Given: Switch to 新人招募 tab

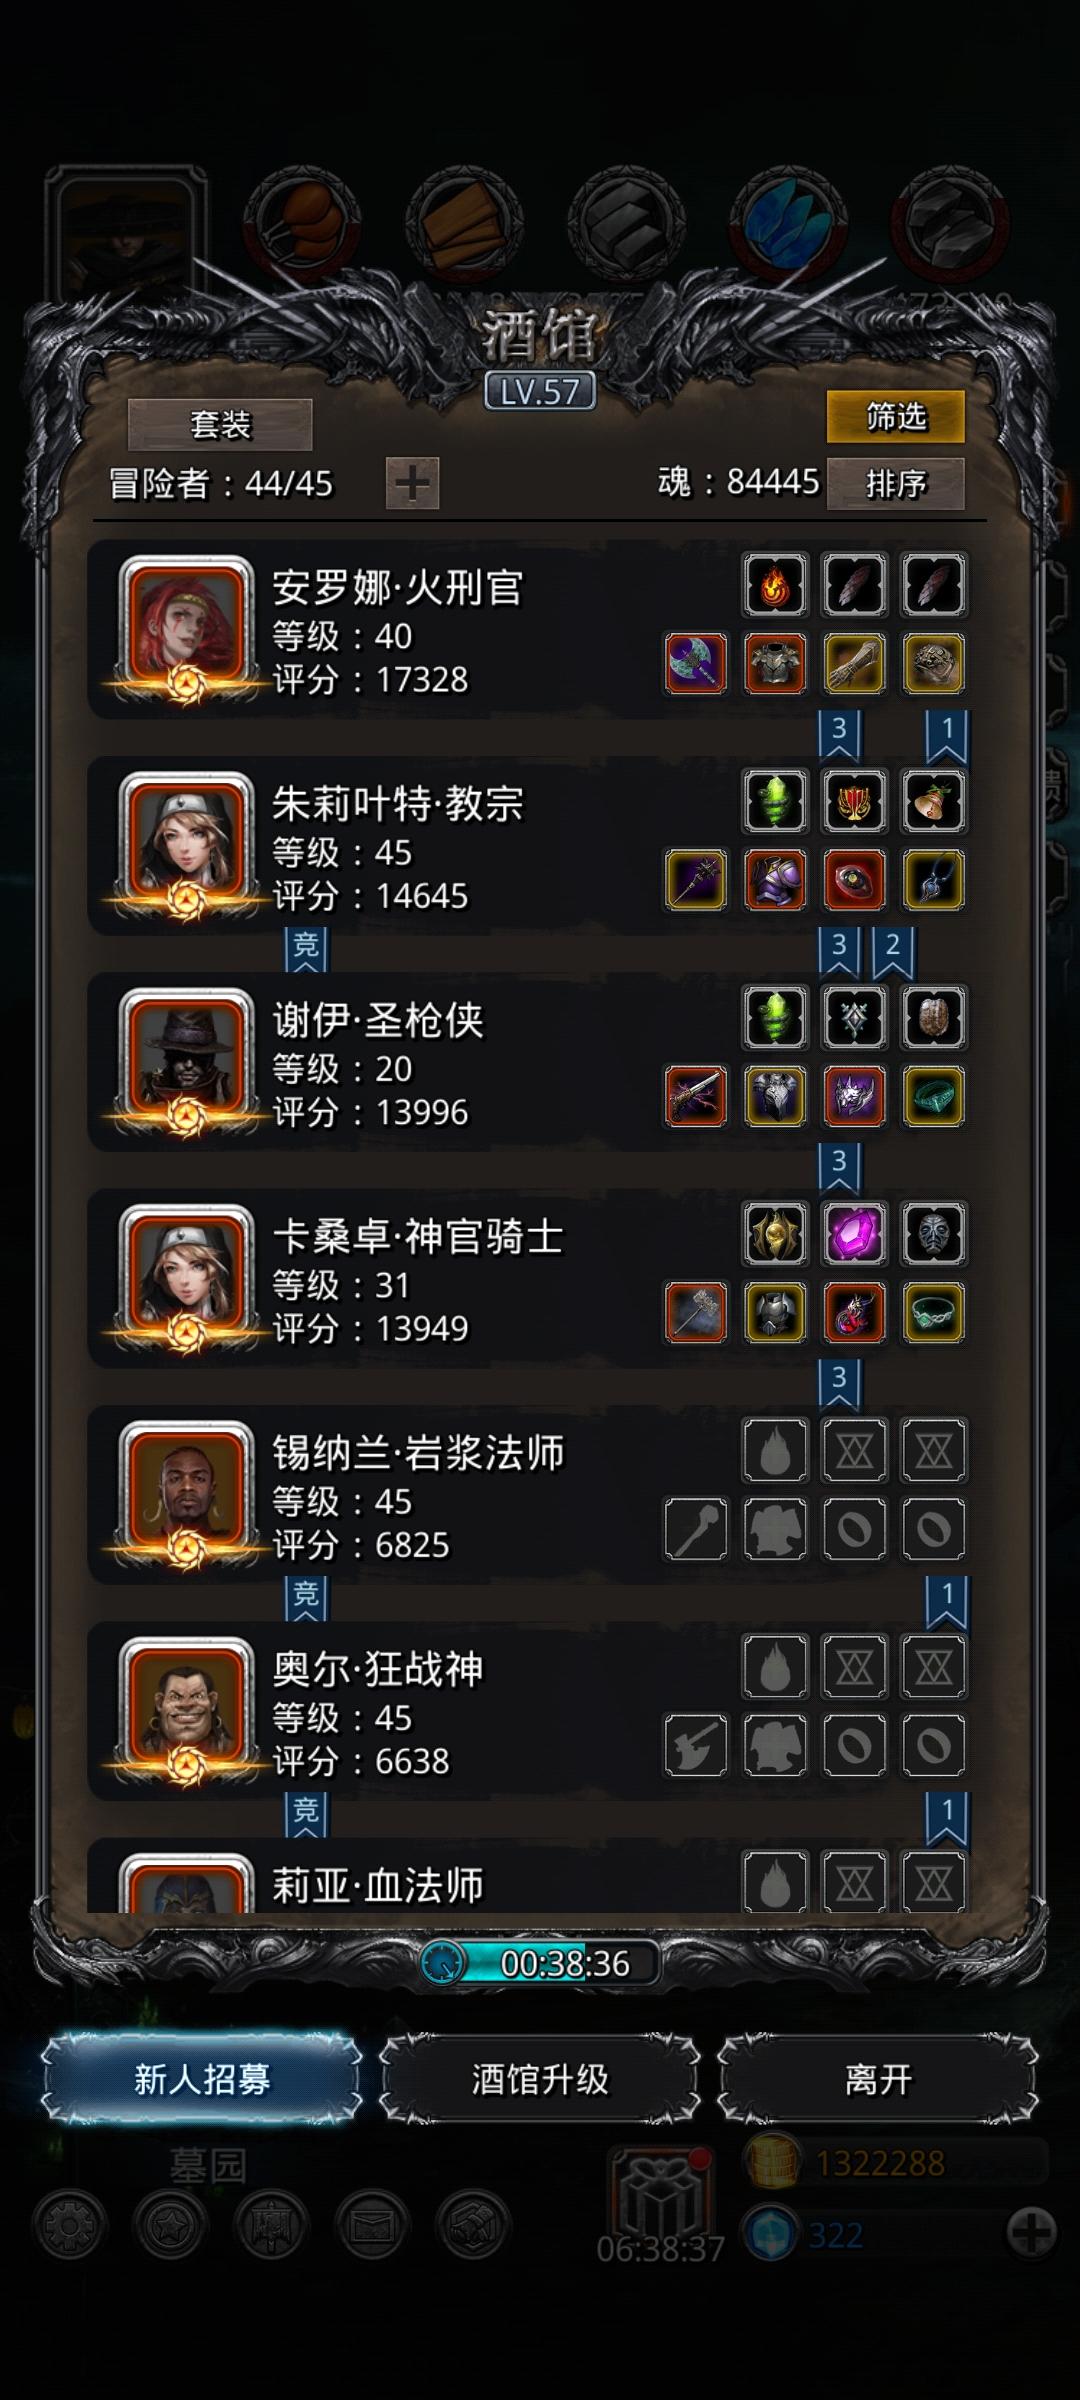Looking at the screenshot, I should [x=202, y=2079].
